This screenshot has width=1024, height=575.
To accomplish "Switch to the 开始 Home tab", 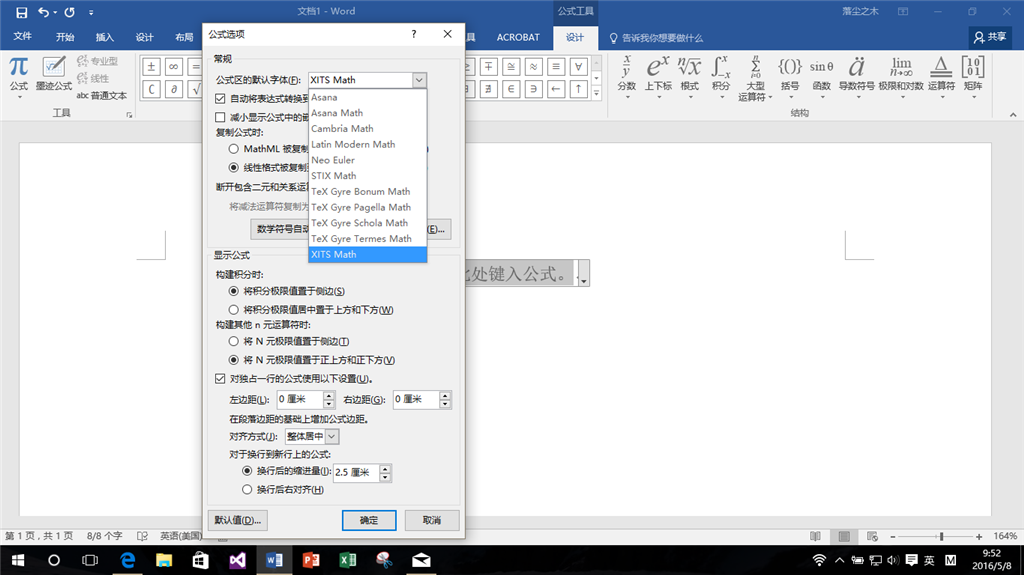I will [65, 37].
